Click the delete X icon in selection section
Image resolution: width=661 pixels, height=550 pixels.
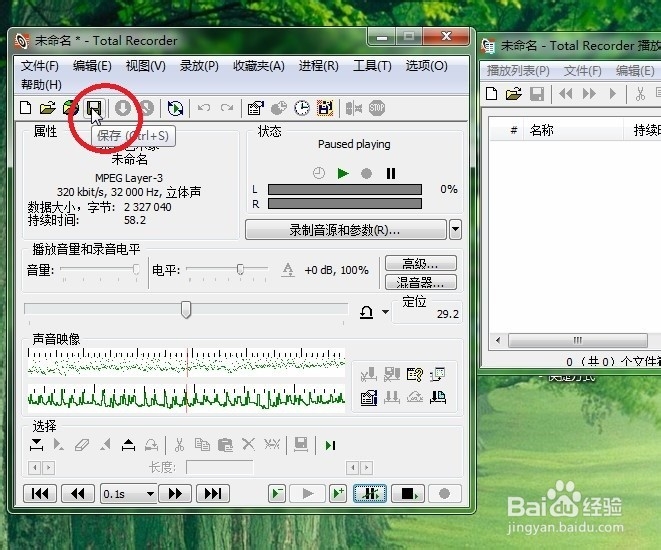248,444
